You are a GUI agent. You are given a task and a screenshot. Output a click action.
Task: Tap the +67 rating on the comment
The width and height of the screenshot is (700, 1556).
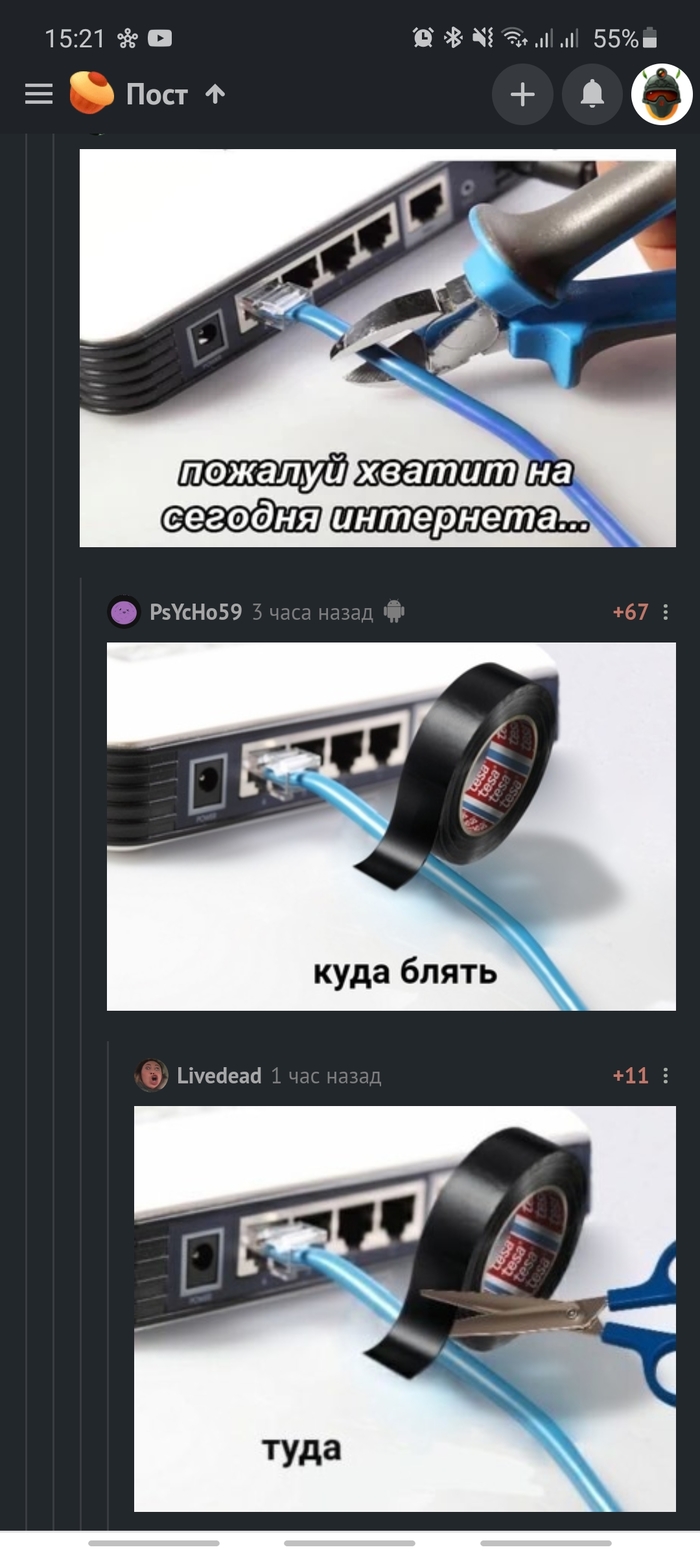630,611
